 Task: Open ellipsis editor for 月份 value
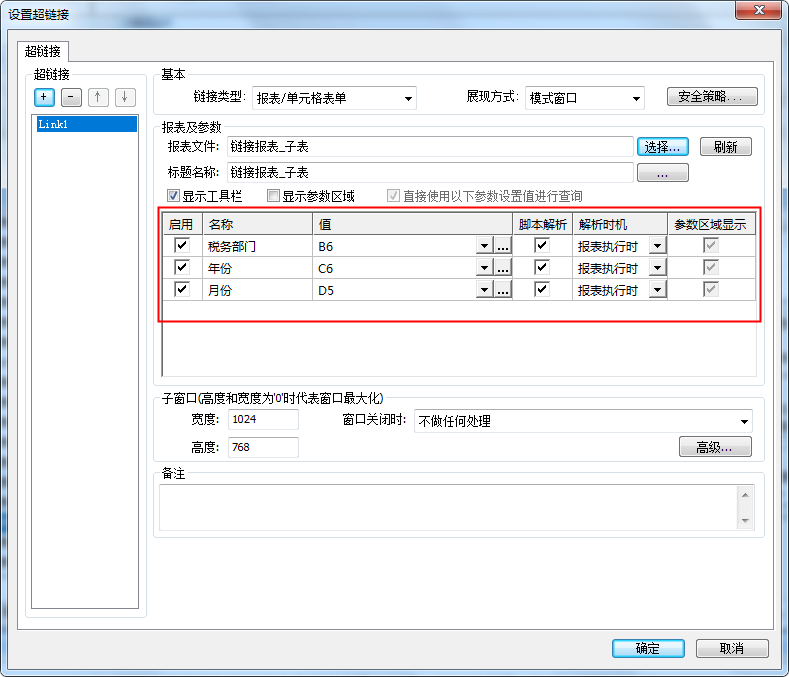(x=503, y=289)
